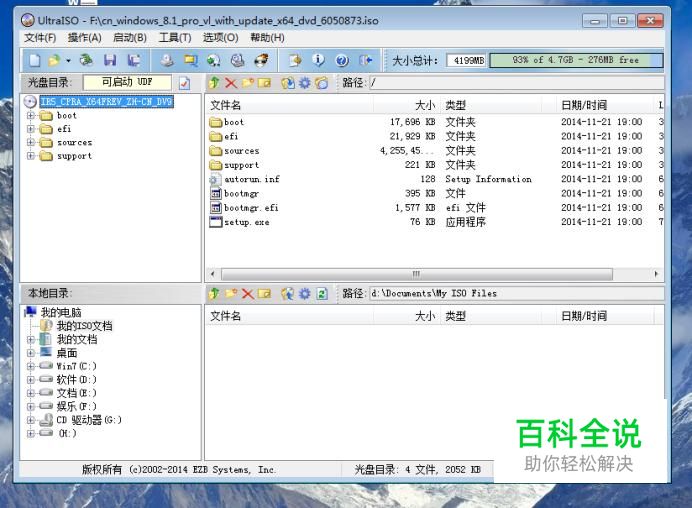Sort image files by 大小 column header

(x=406, y=105)
